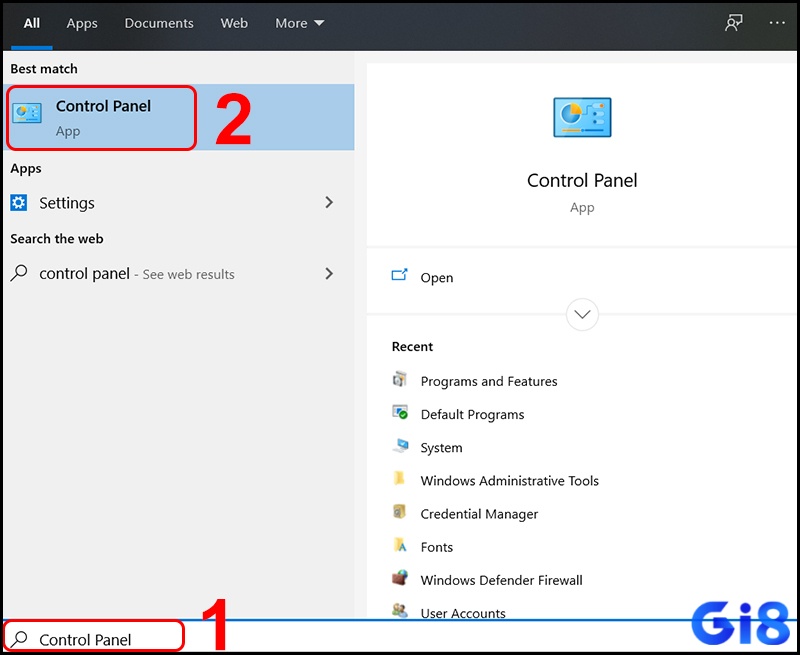Open Credential Manager from Recent
Screen dimensions: 800x655
479,514
